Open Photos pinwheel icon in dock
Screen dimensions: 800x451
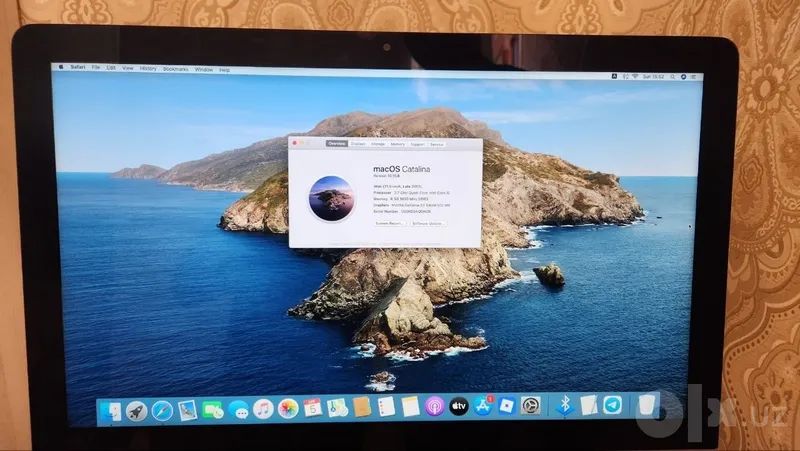[x=288, y=408]
